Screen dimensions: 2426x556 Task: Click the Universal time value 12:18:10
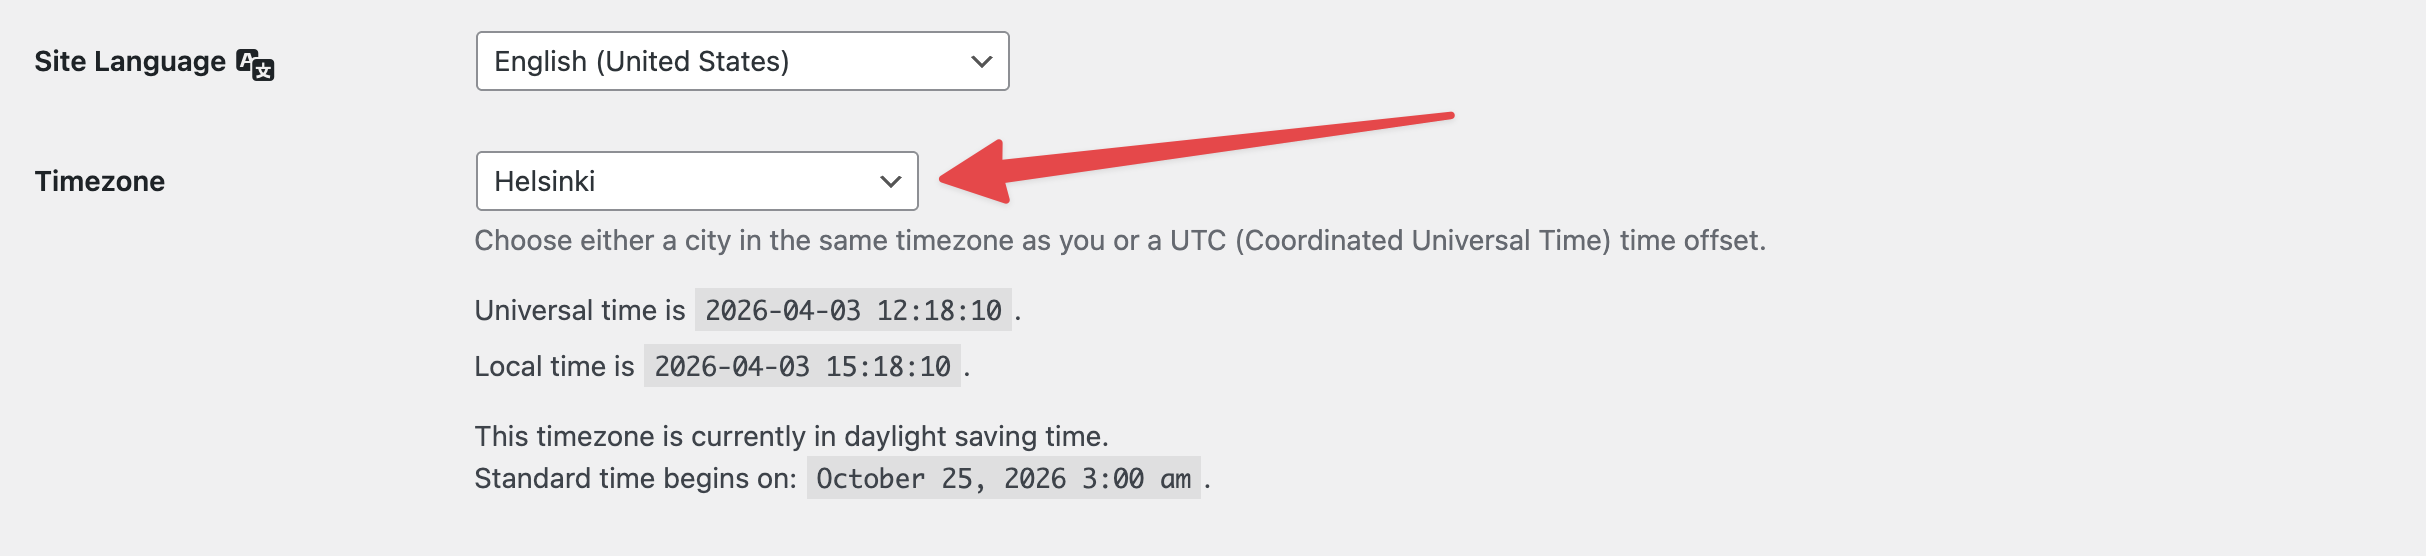853,310
